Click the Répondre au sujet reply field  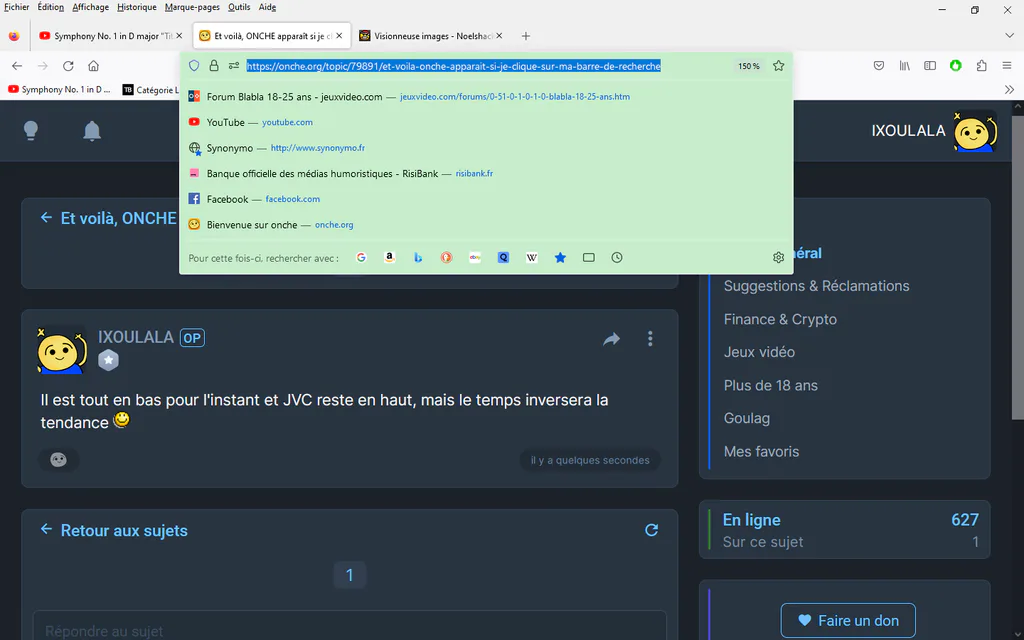pyautogui.click(x=349, y=626)
